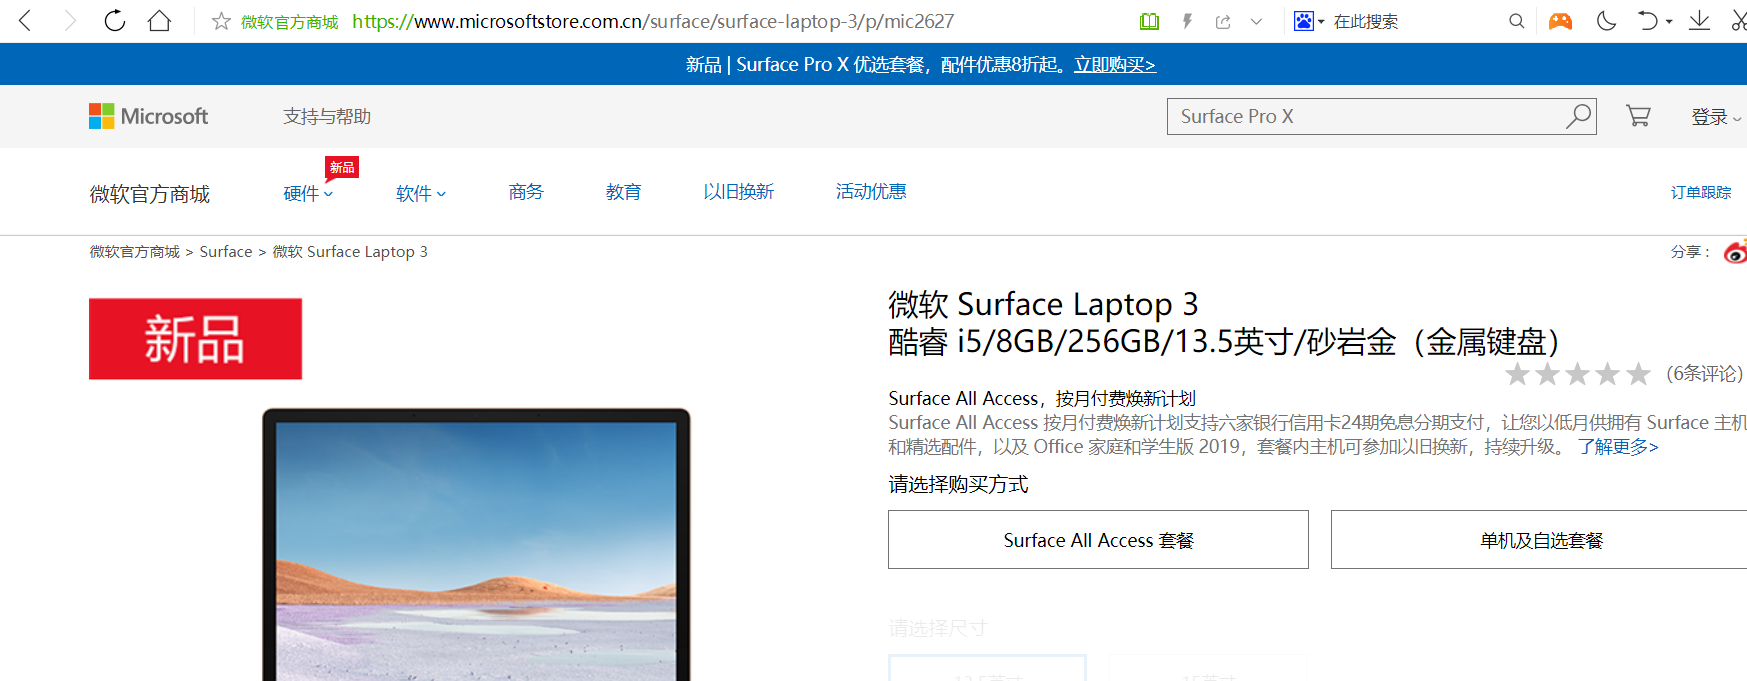This screenshot has height=681, width=1747.
Task: Click the 微软官方商城 label in address bar
Action: point(289,22)
